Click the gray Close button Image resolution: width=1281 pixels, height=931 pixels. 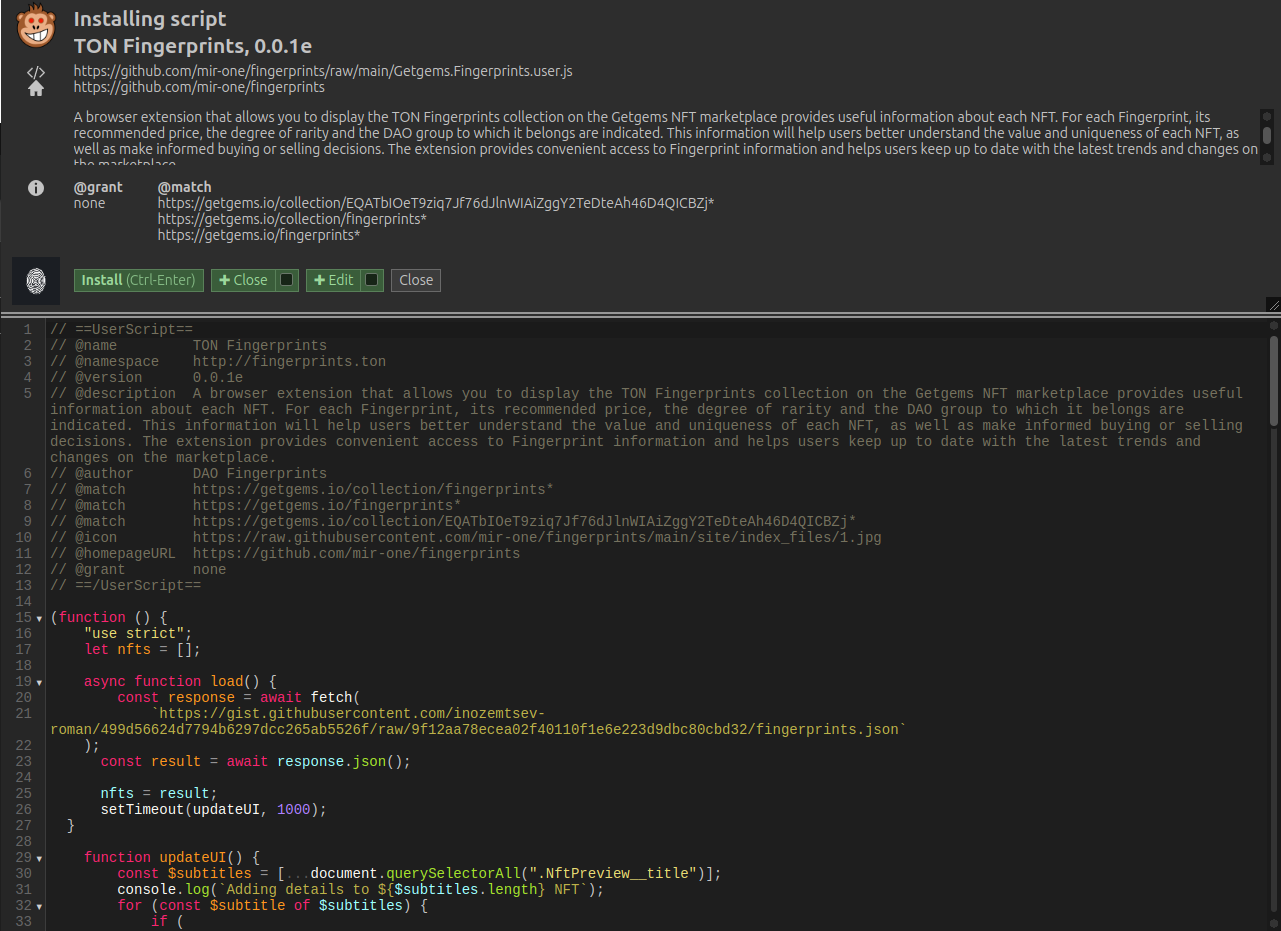click(416, 280)
